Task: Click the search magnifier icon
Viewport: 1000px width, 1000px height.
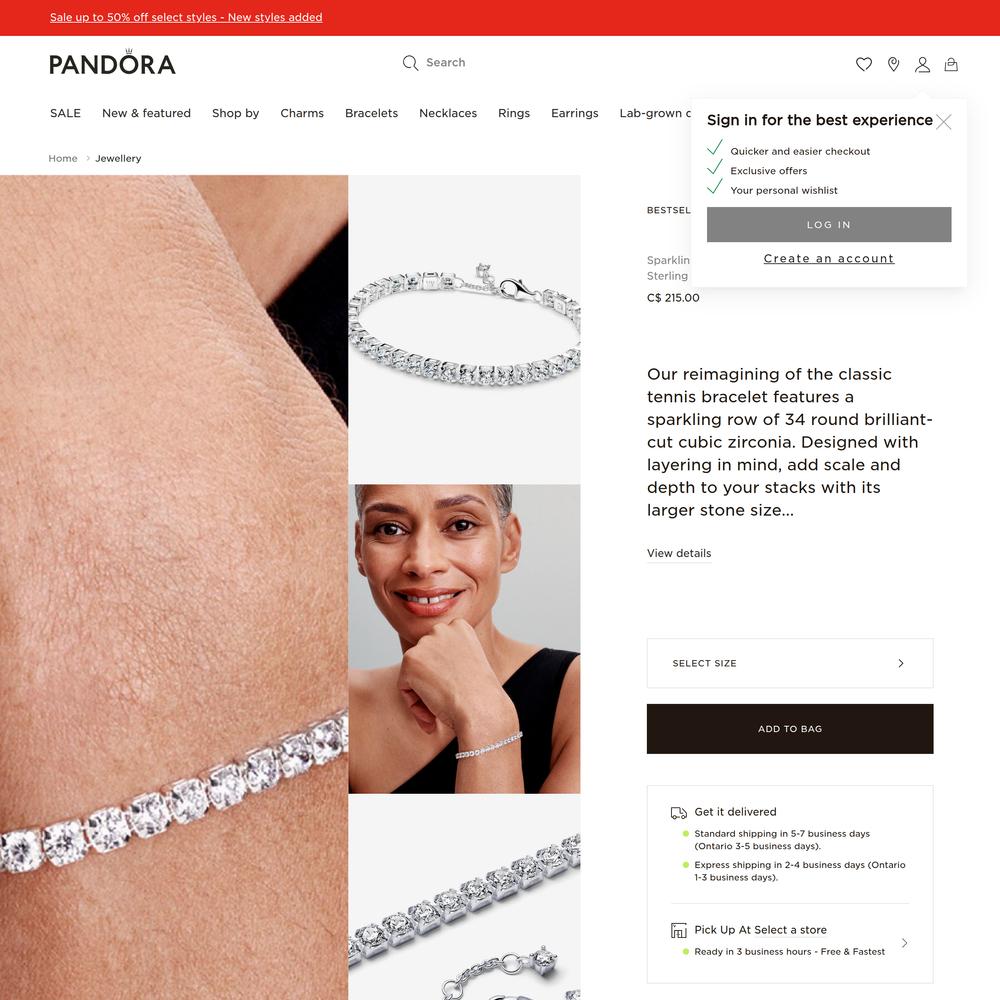Action: click(410, 62)
